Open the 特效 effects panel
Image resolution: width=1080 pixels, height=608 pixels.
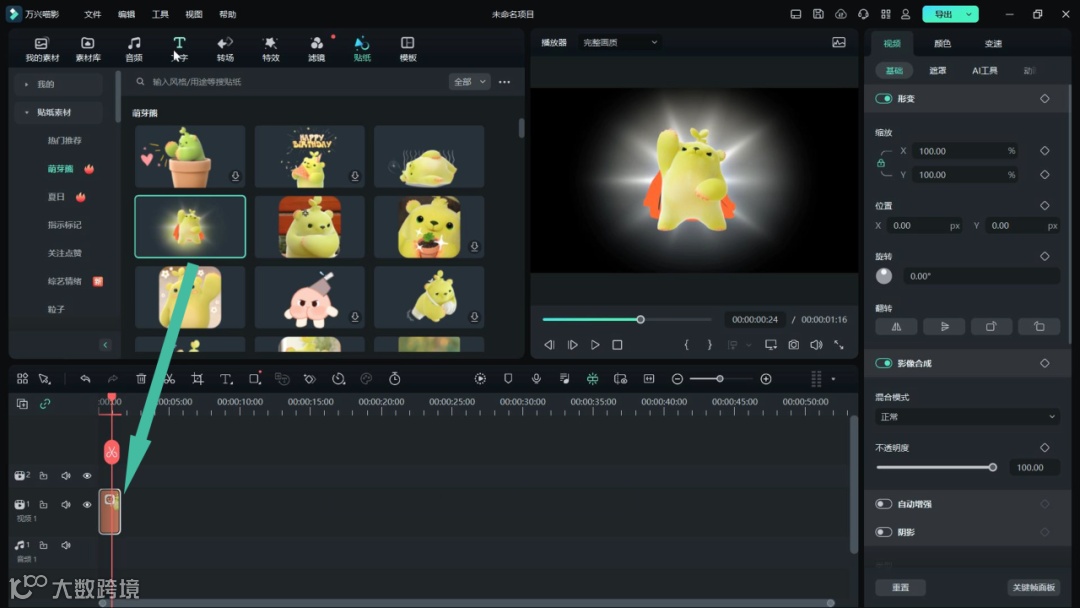[x=271, y=49]
